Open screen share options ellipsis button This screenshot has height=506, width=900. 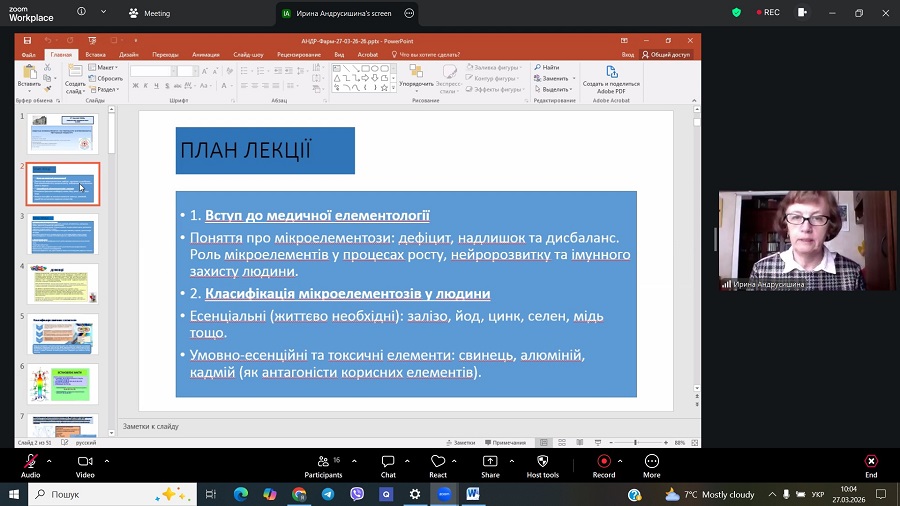409,13
